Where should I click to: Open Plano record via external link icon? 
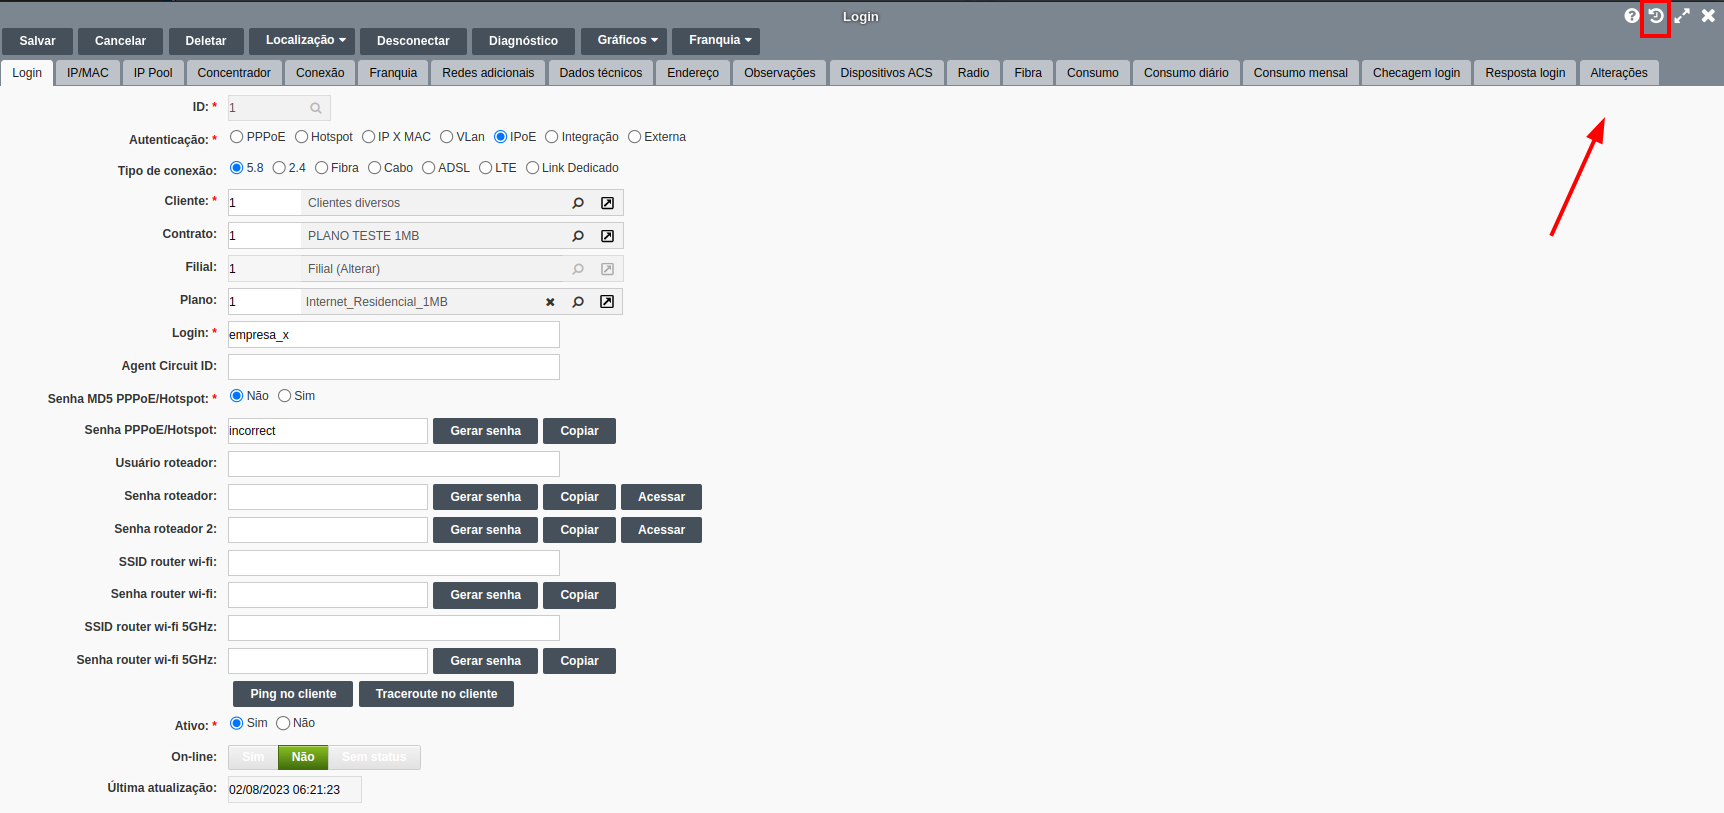click(x=607, y=302)
